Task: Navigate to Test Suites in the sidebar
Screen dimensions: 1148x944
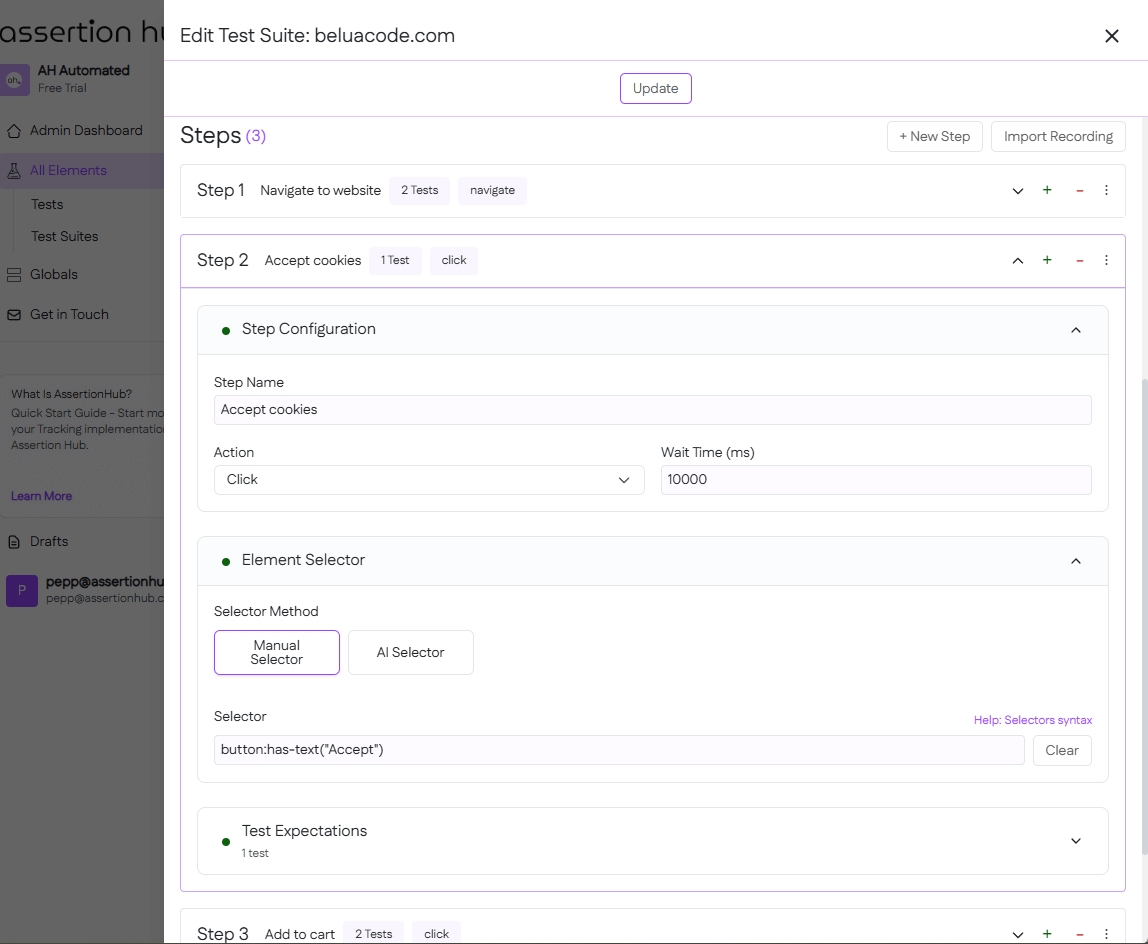Action: click(x=65, y=236)
